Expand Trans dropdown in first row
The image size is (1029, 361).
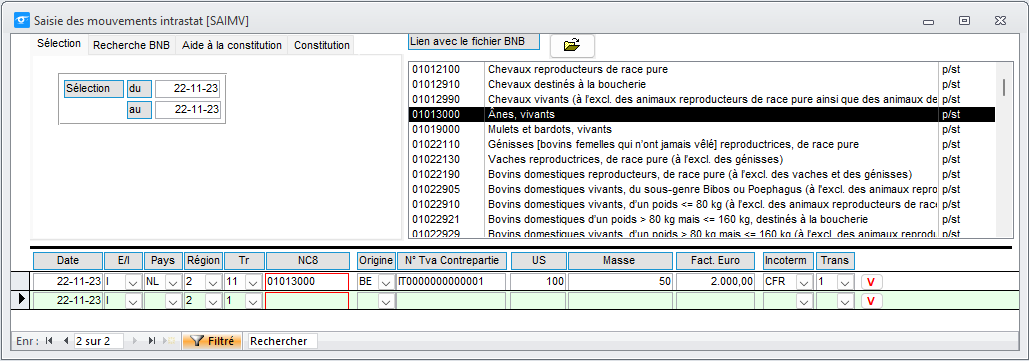[x=845, y=282]
